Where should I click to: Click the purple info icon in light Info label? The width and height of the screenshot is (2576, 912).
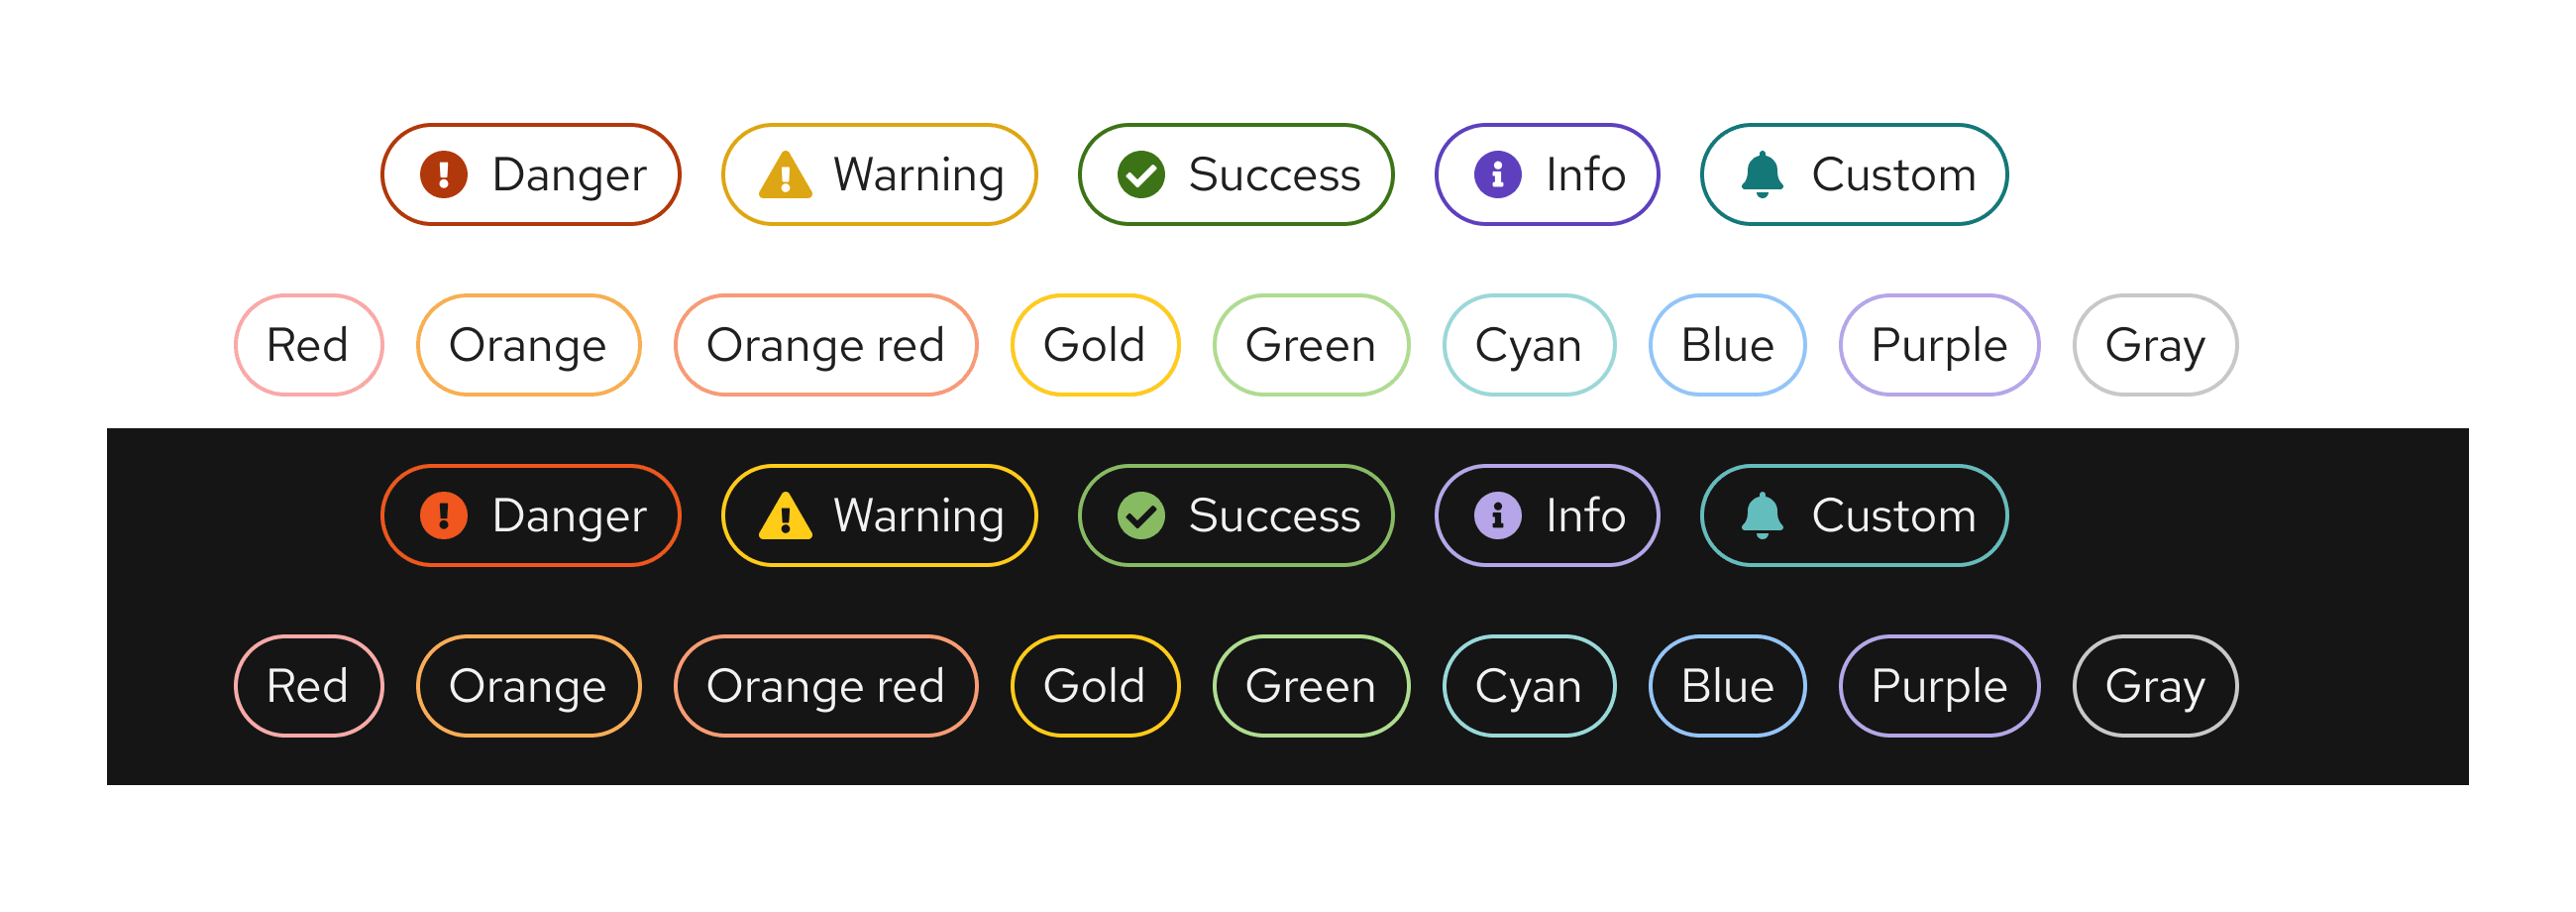coord(1497,175)
